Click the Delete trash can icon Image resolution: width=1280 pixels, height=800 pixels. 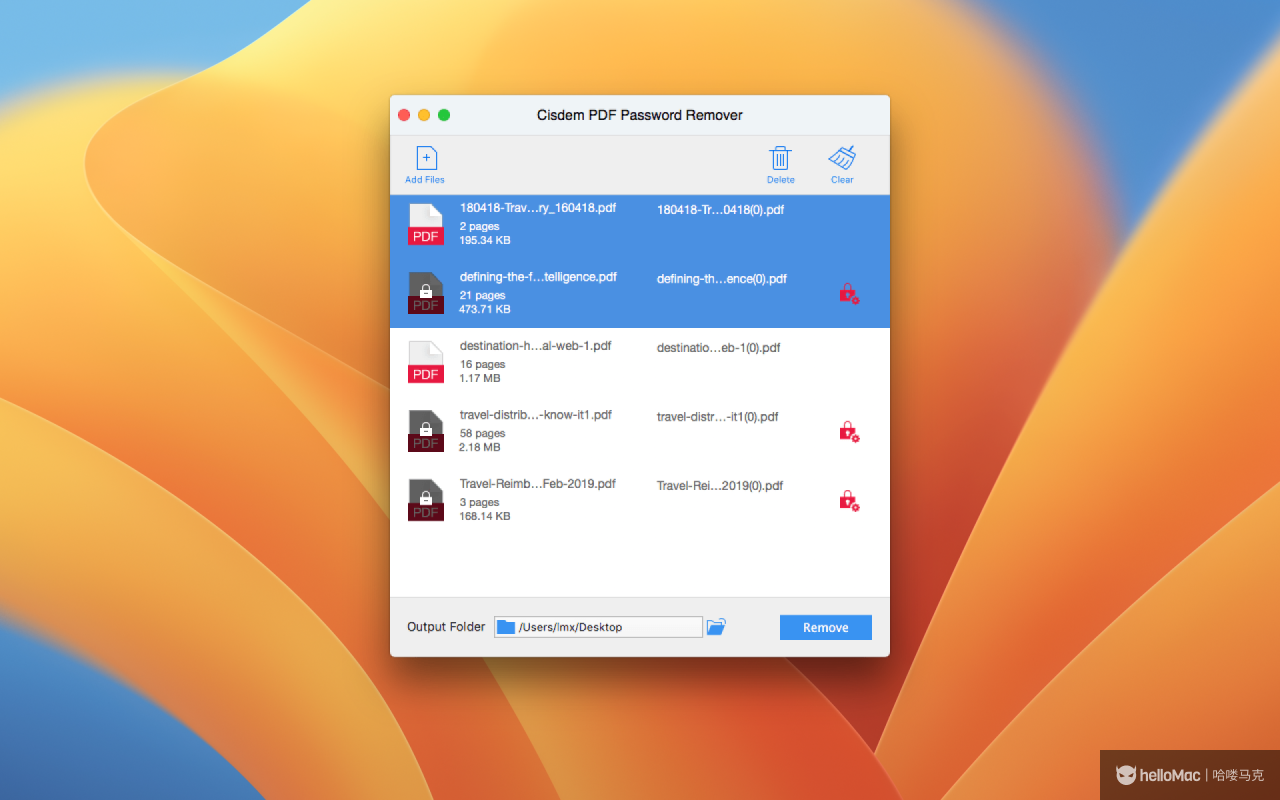780,158
